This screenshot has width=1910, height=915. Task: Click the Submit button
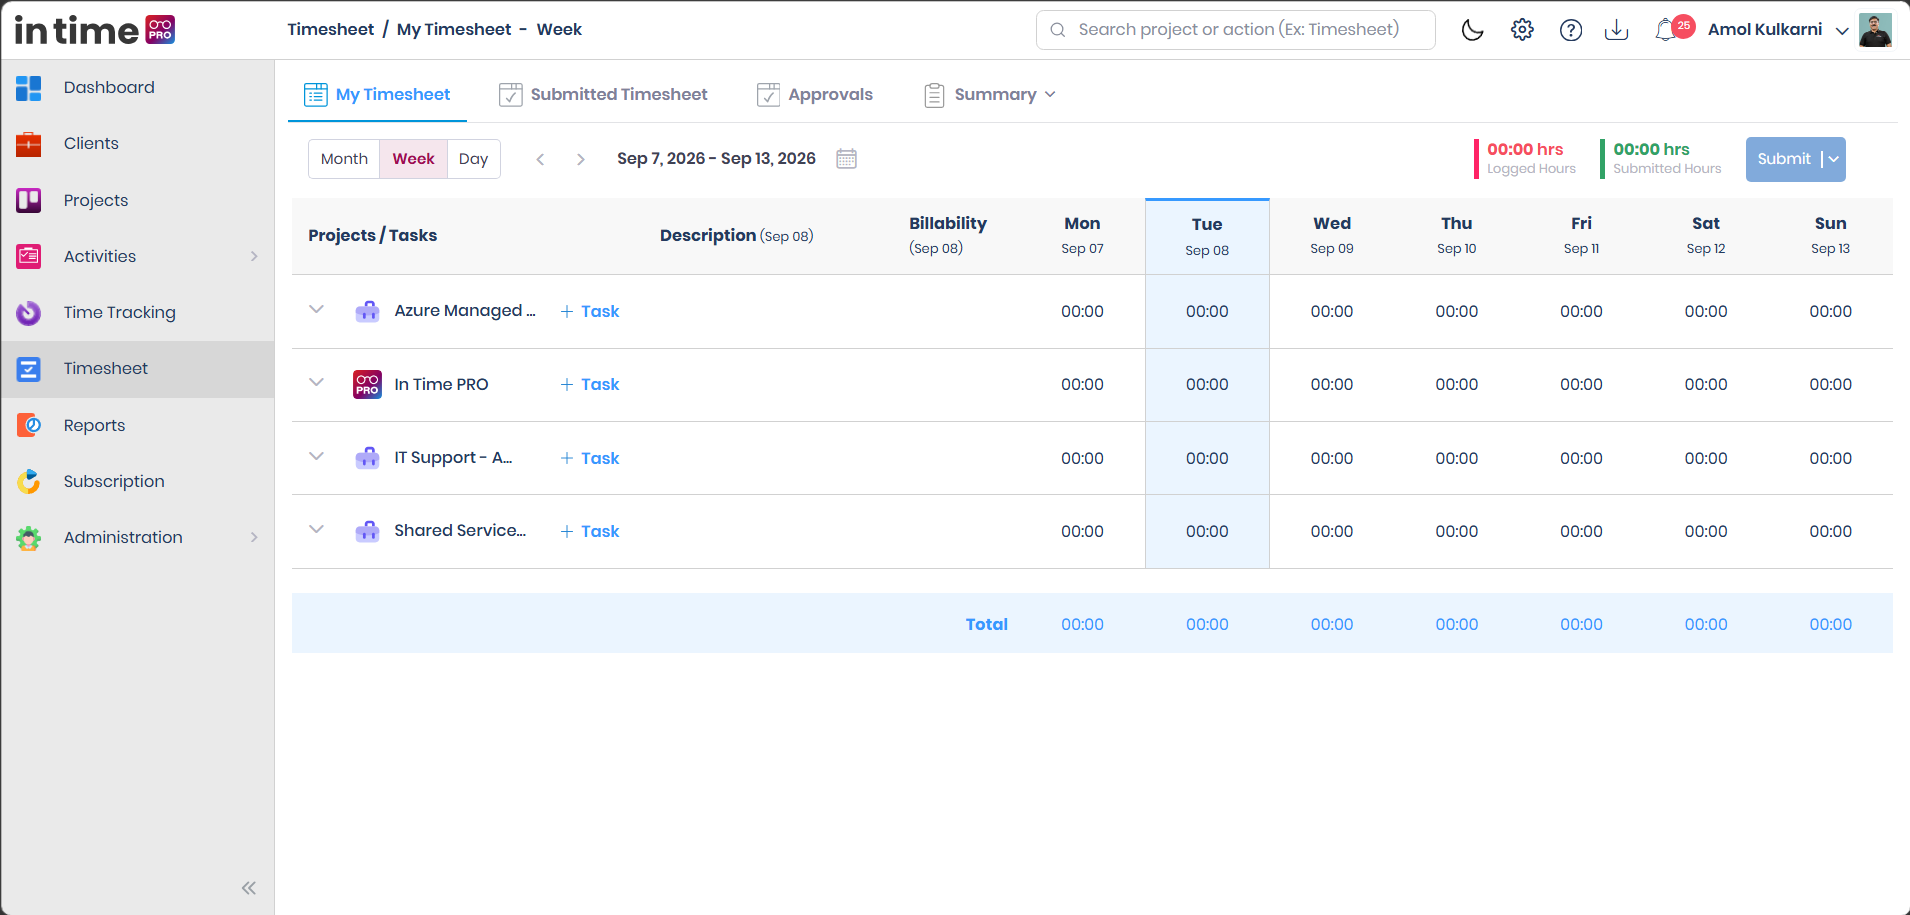pos(1784,159)
